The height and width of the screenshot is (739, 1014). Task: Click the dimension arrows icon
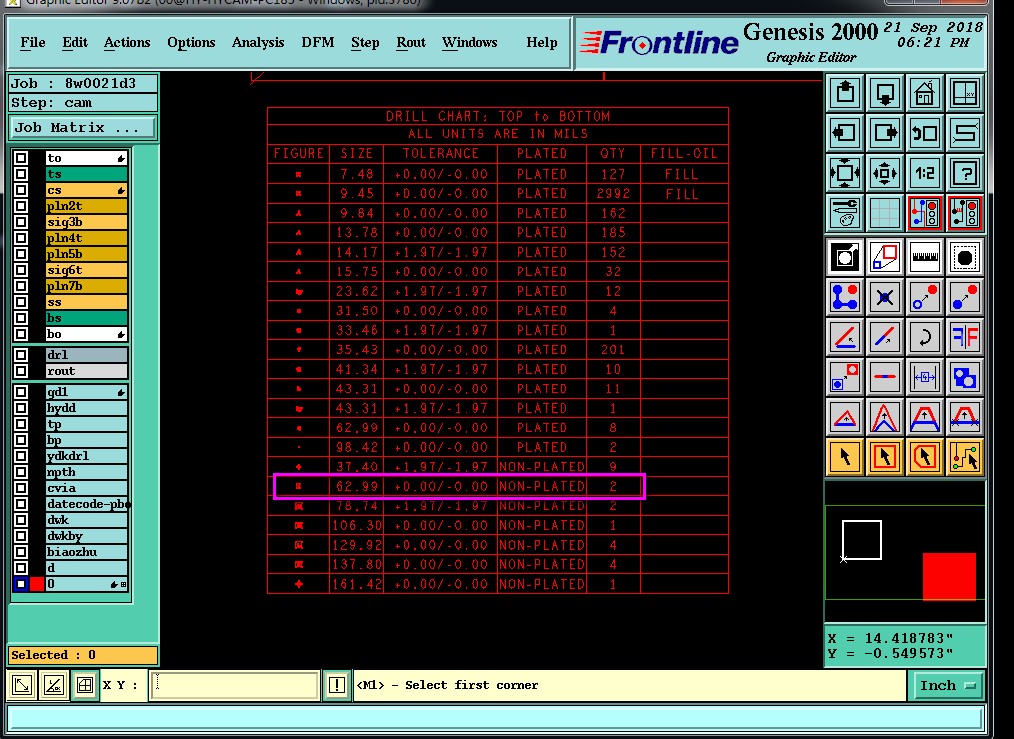pyautogui.click(x=925, y=377)
